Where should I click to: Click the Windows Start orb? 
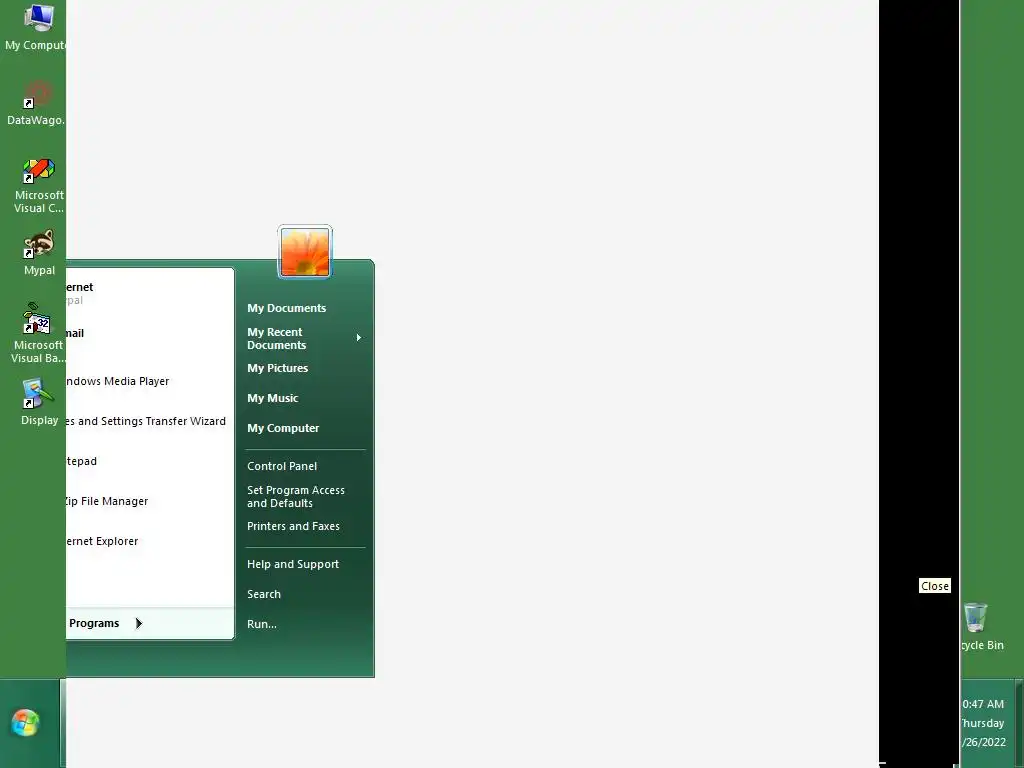click(x=25, y=723)
